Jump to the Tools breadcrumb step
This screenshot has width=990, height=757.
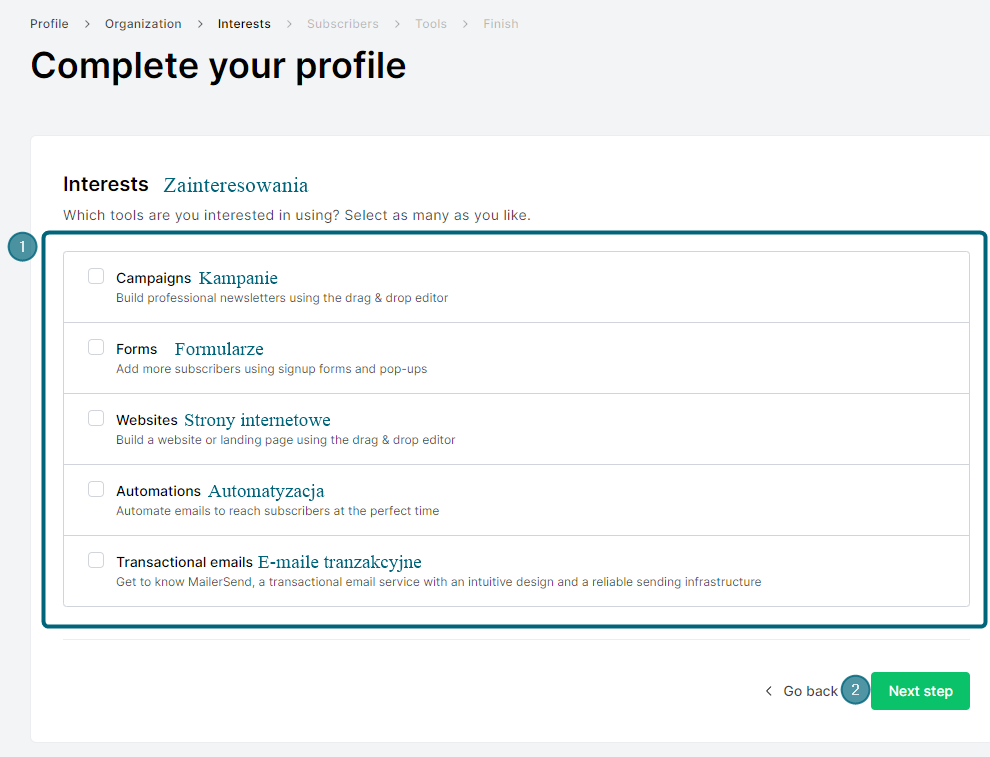click(x=431, y=24)
